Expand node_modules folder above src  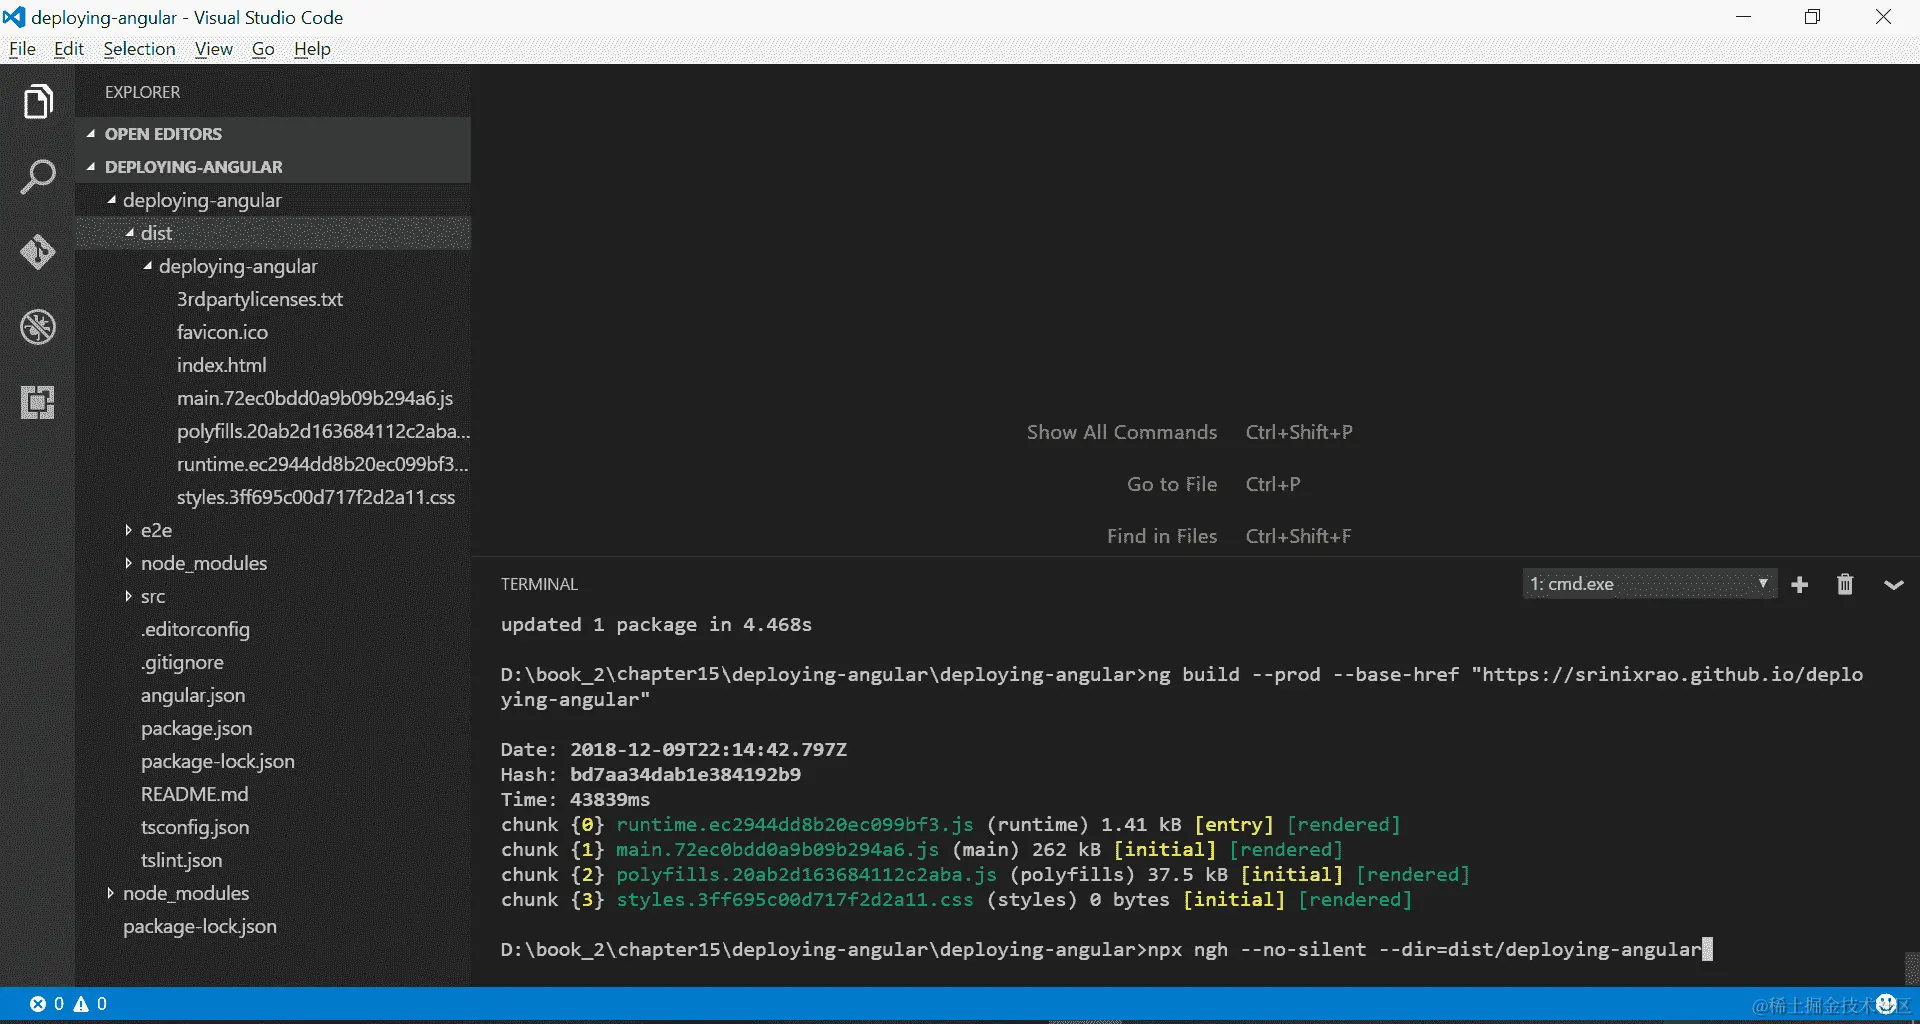click(128, 563)
